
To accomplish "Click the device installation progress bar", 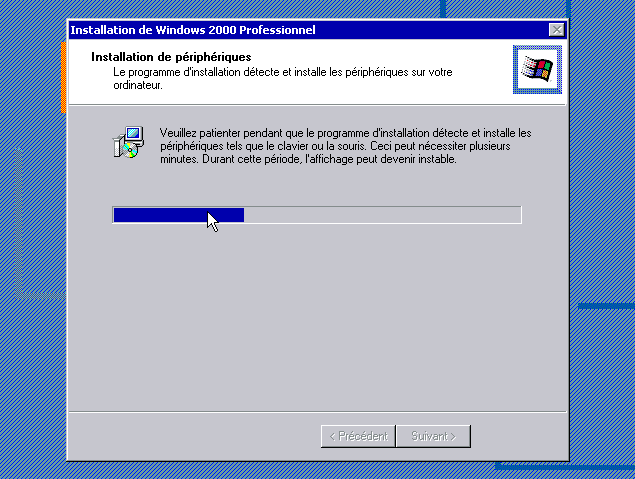I will point(317,215).
